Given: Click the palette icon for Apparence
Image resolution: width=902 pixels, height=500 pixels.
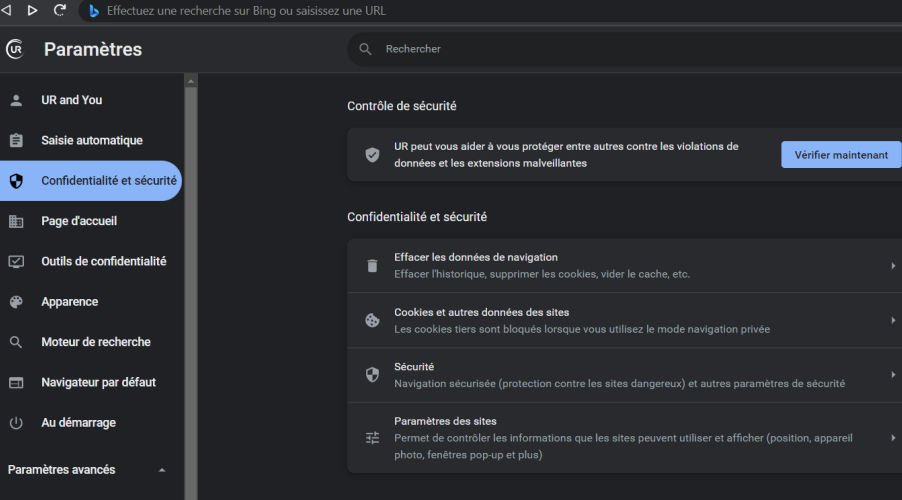Looking at the screenshot, I should (x=16, y=301).
